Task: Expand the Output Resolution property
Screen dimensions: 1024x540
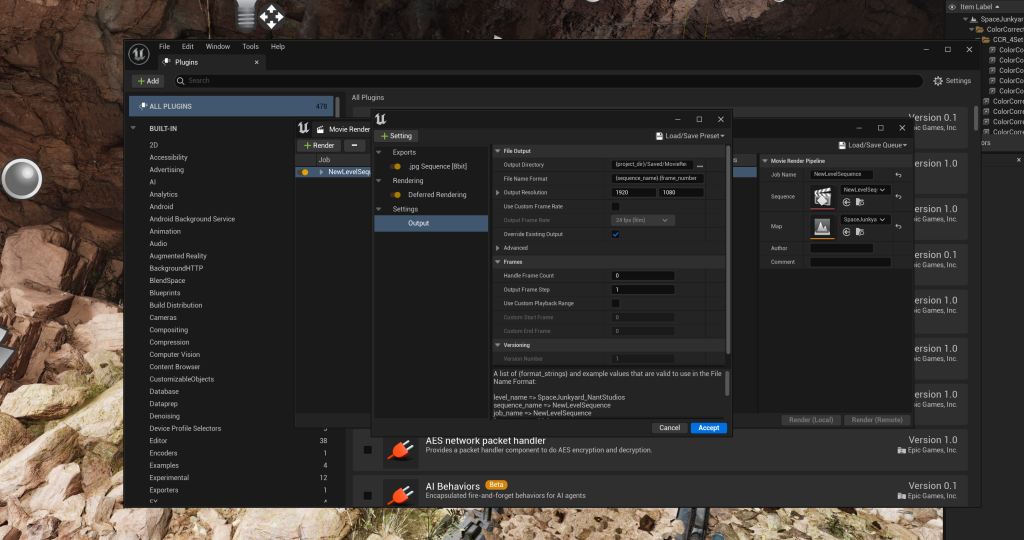Action: 498,193
